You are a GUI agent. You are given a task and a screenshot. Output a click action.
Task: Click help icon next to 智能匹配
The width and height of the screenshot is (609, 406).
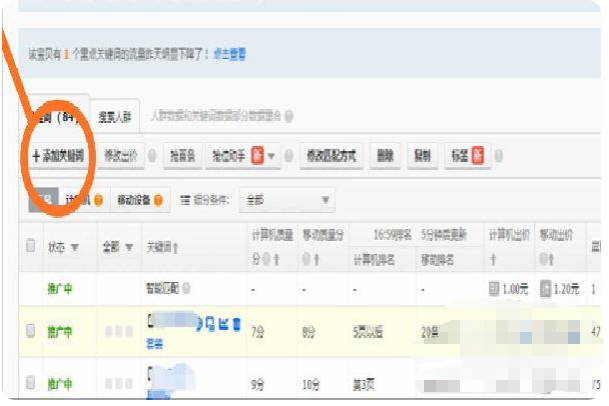coord(186,288)
